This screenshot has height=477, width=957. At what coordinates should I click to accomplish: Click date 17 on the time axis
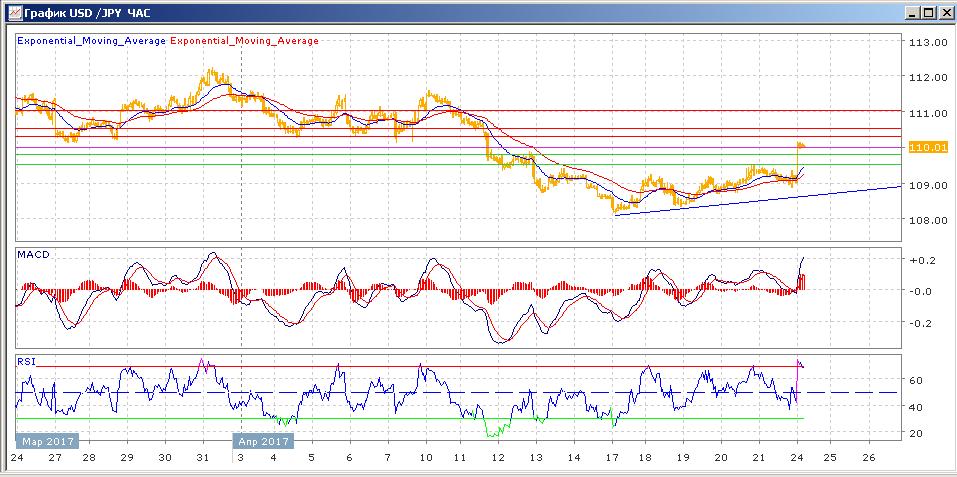[x=610, y=457]
